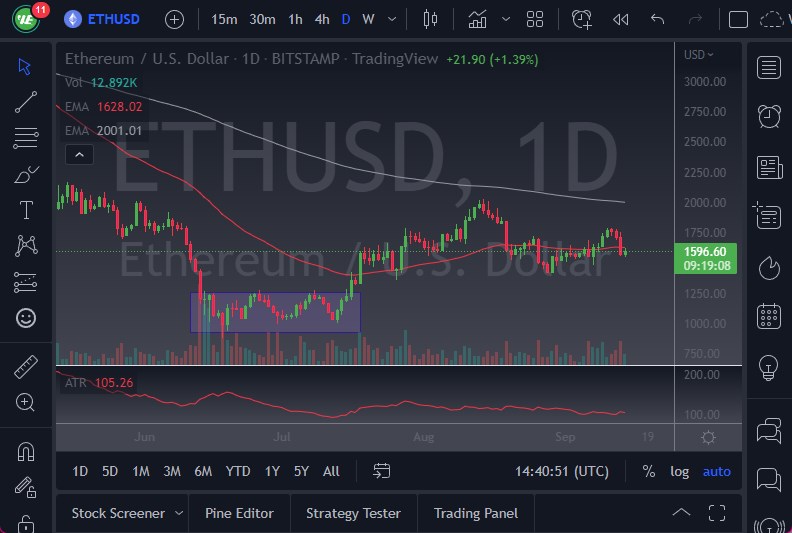
Task: Show All available chart history
Action: coord(331,471)
